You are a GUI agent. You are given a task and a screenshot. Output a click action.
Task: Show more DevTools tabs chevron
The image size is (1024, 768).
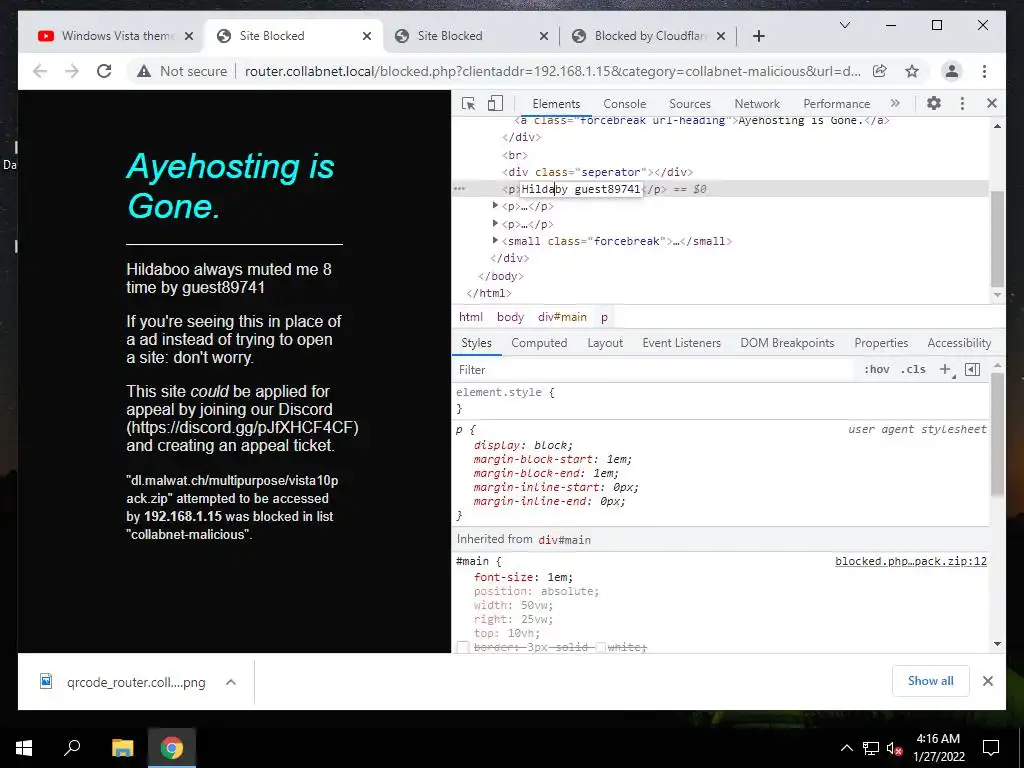[895, 103]
